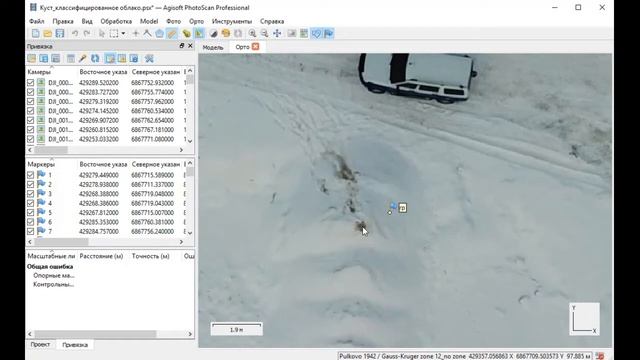Switch to the Привязка bottom tab
Image resolution: width=640 pixels, height=360 pixels.
75,345
